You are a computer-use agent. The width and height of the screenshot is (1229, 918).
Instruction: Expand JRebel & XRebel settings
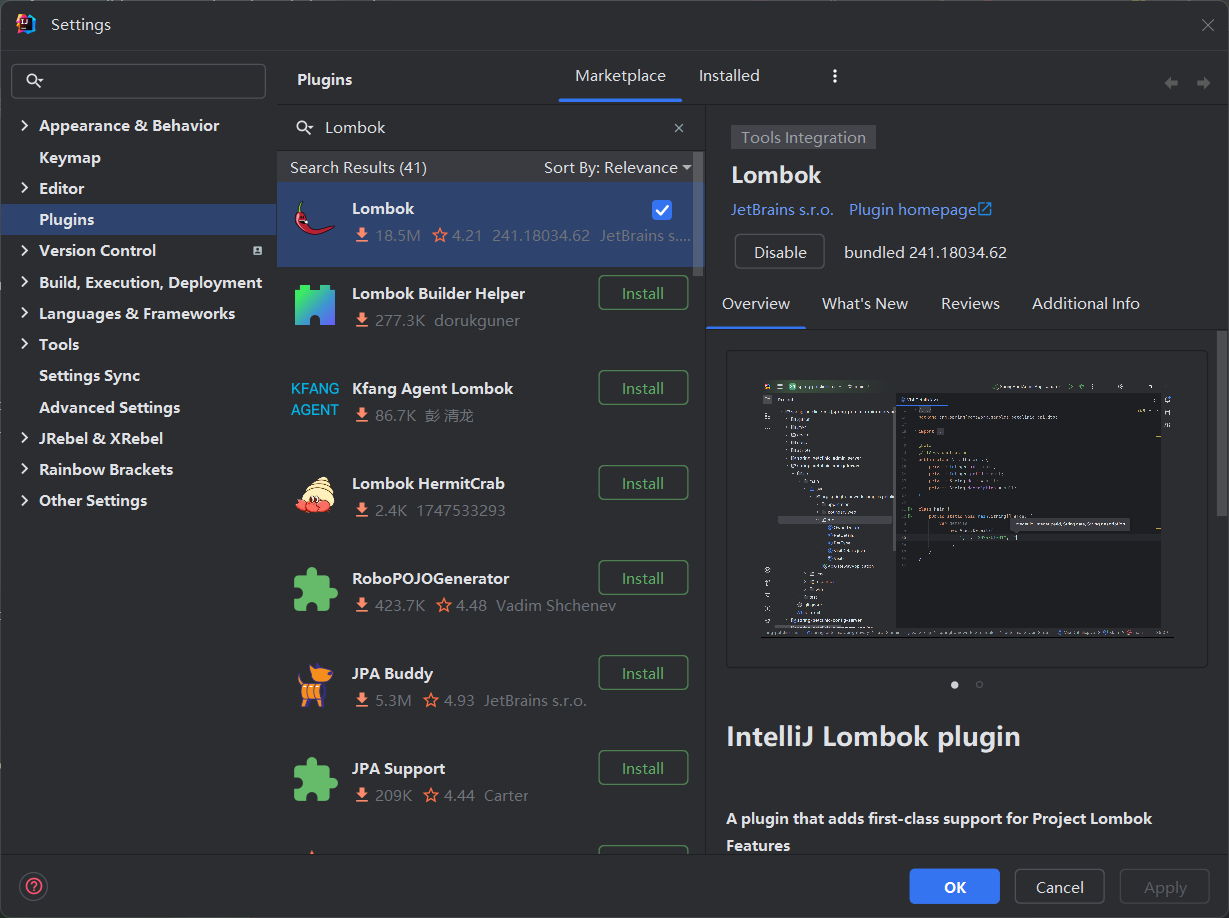[x=25, y=438]
